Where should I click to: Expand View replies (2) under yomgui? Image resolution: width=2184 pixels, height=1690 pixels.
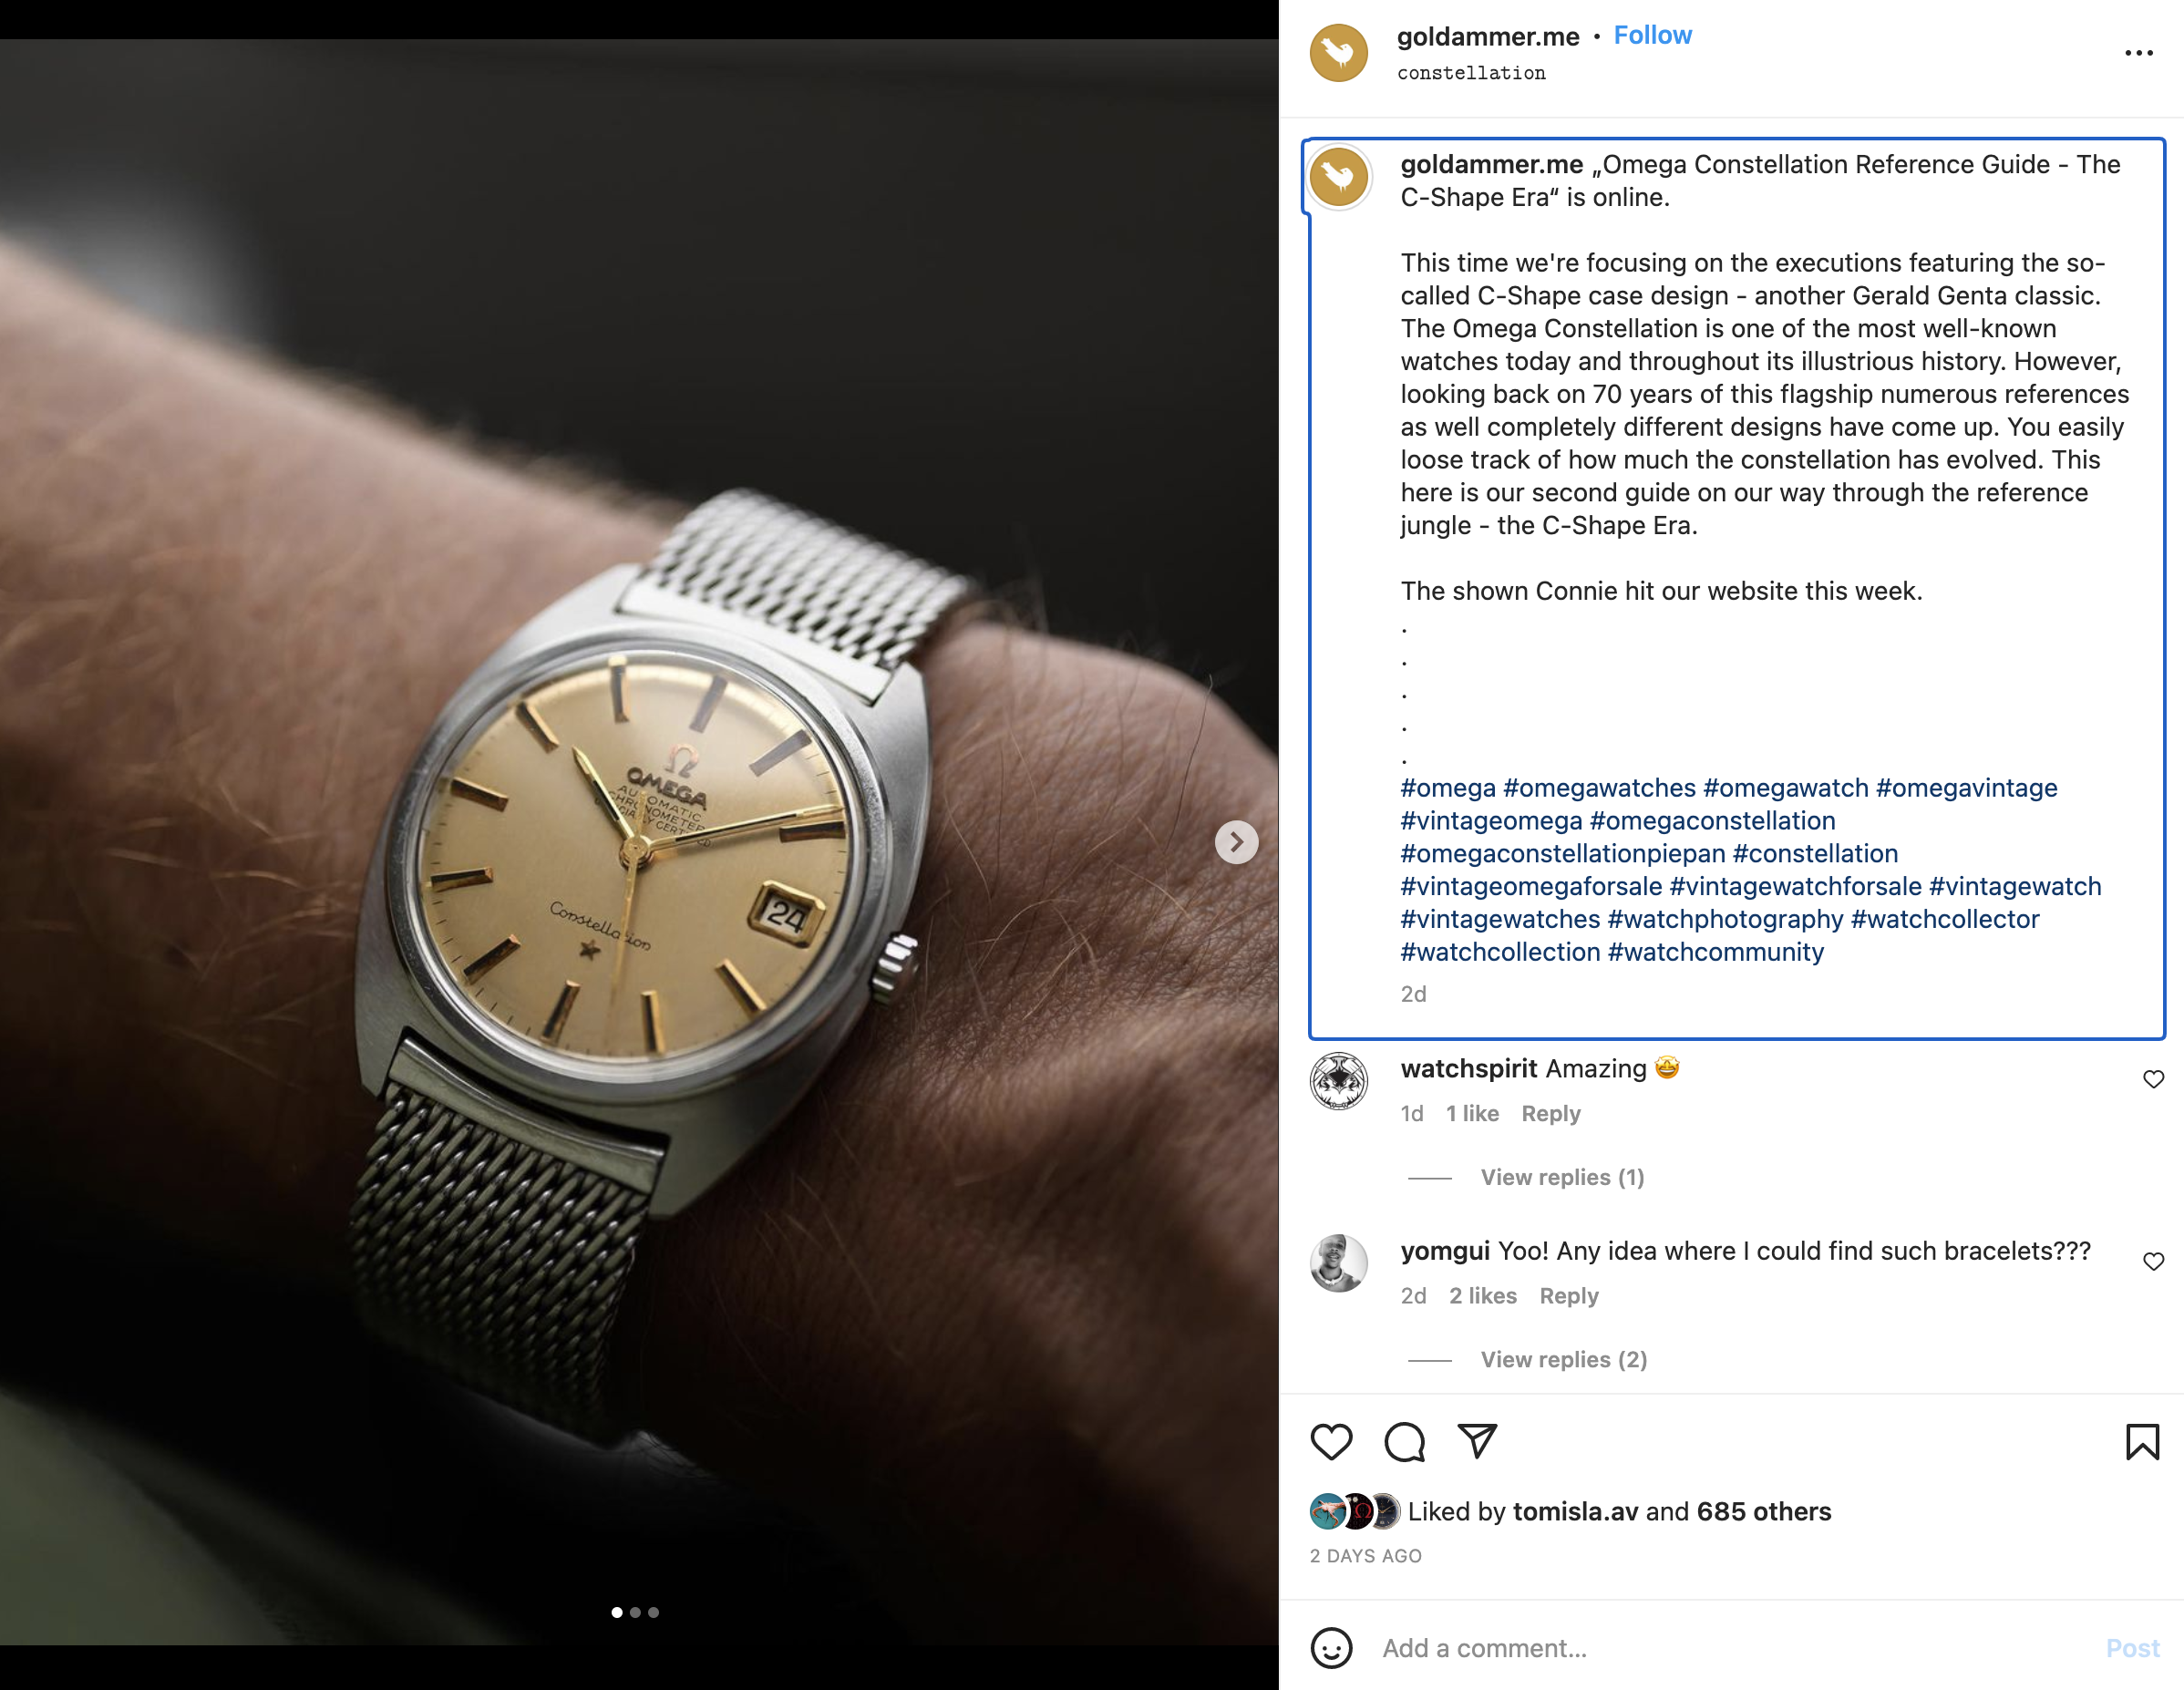[x=1563, y=1359]
